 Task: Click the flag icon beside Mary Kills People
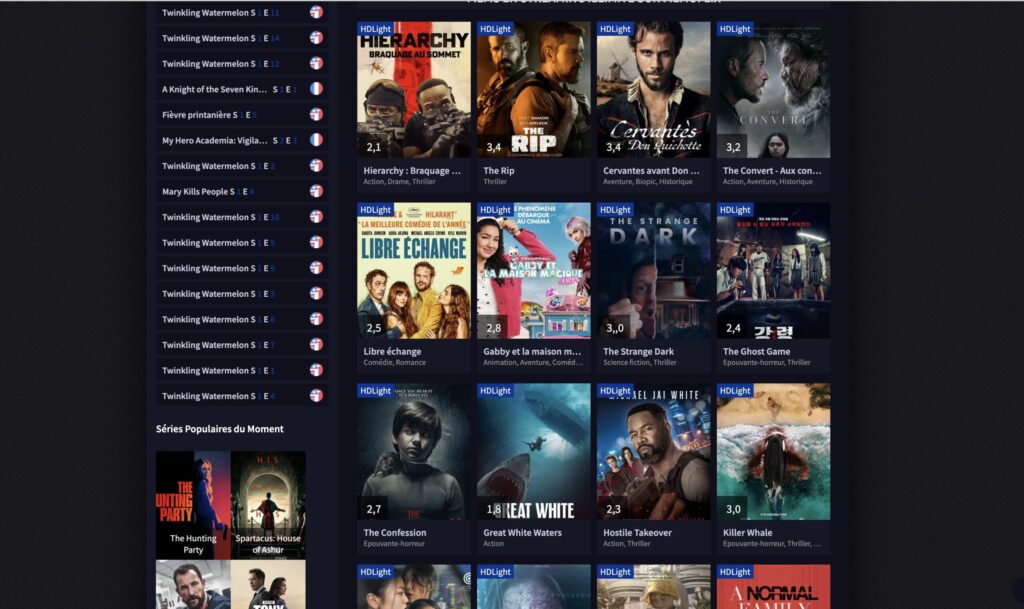[x=316, y=191]
